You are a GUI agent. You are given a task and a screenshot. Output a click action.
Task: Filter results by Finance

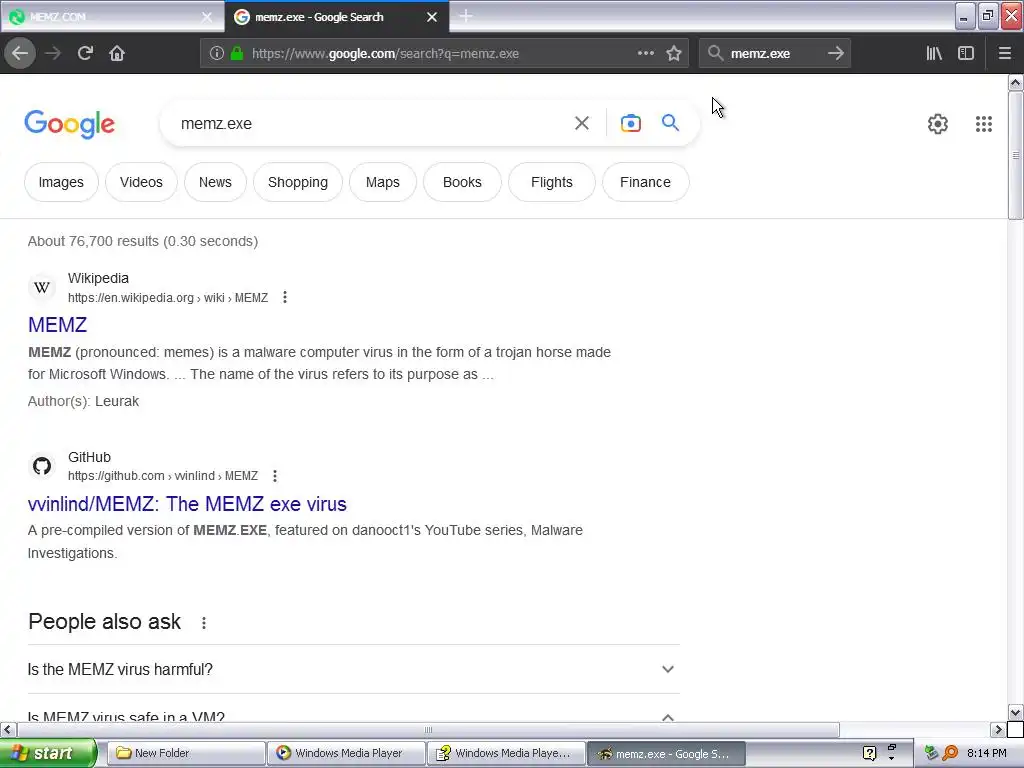(x=645, y=182)
